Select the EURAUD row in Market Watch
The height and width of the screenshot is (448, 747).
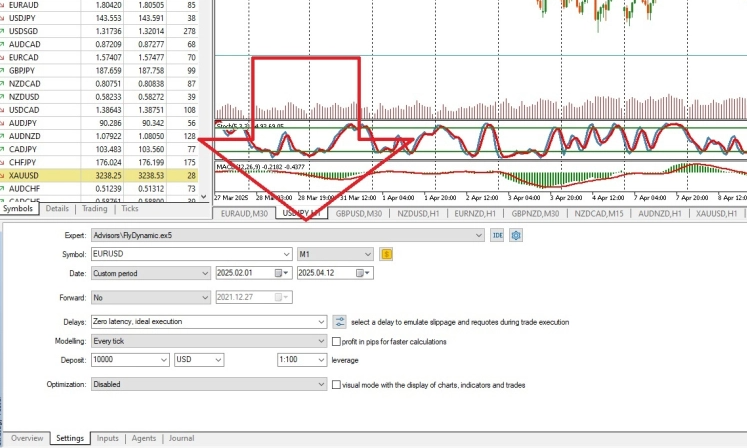99,5
